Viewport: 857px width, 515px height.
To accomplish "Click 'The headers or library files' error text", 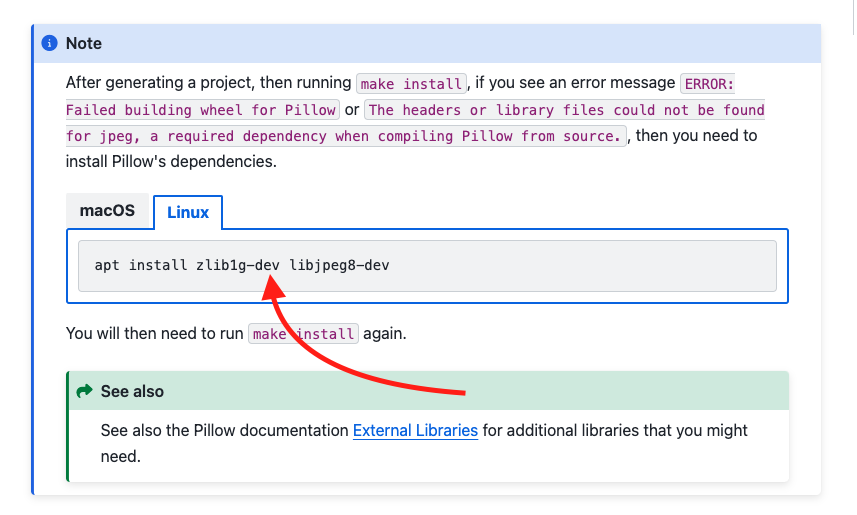I will (x=483, y=110).
